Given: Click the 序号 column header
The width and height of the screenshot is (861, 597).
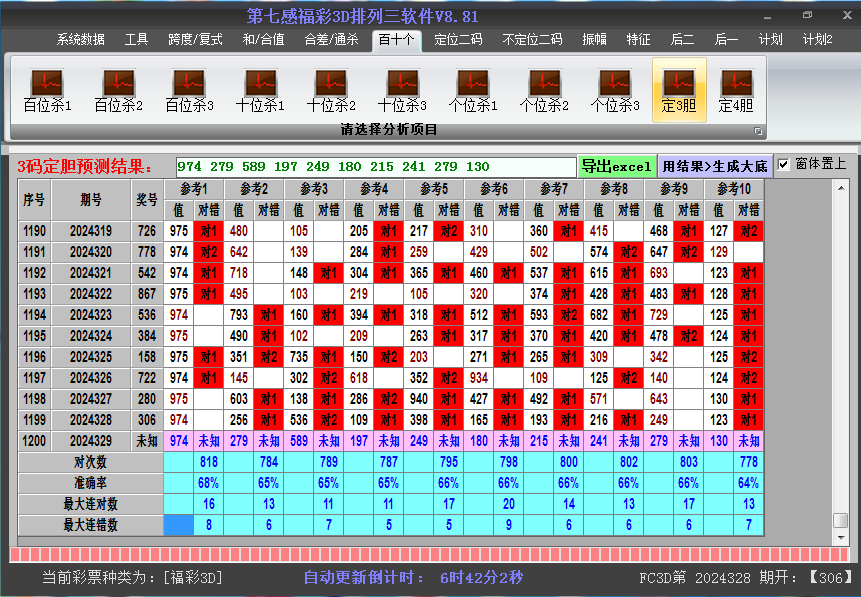Looking at the screenshot, I should point(34,200).
